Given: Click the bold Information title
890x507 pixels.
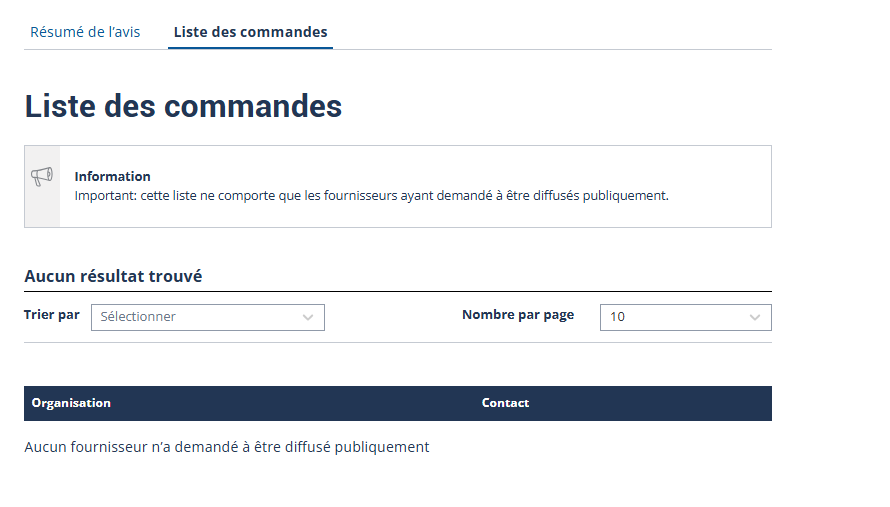Looking at the screenshot, I should (112, 177).
